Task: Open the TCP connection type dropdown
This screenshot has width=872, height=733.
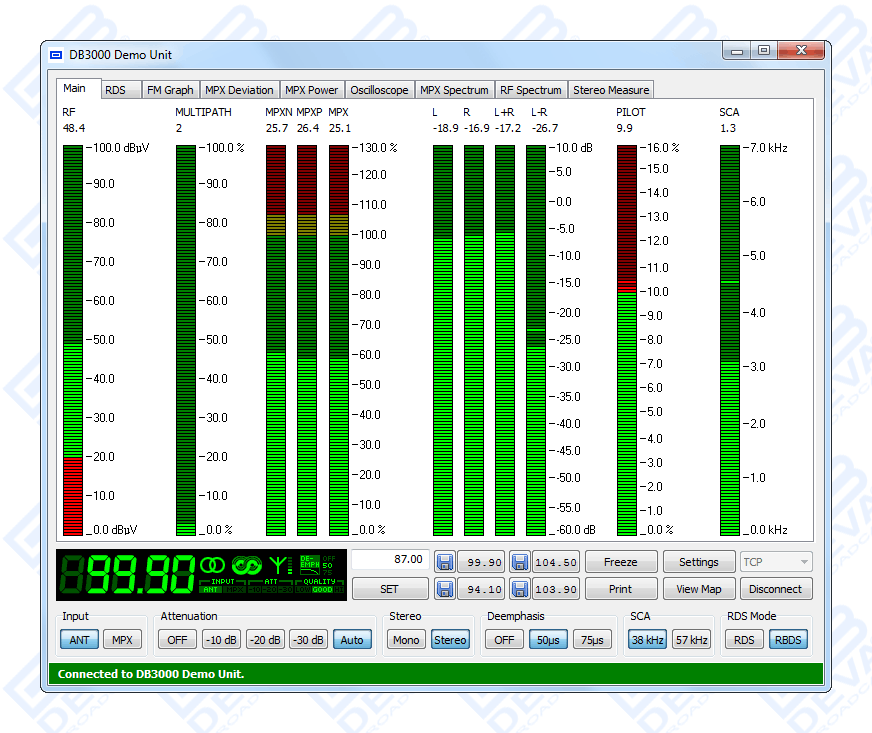Action: point(776,562)
